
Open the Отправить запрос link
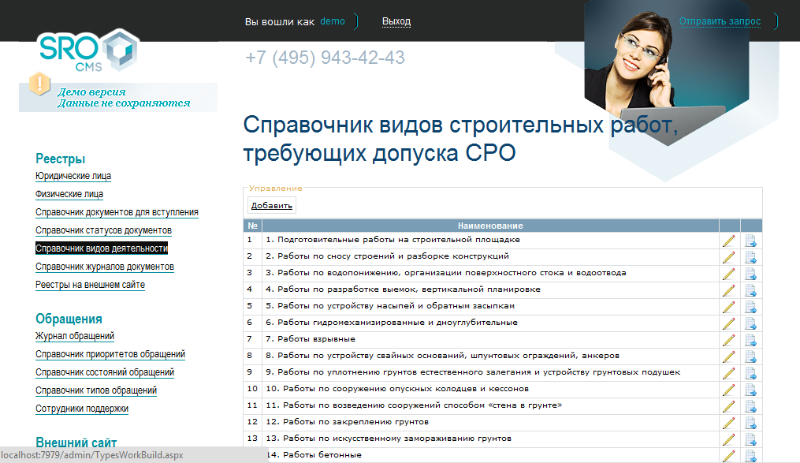click(x=720, y=21)
